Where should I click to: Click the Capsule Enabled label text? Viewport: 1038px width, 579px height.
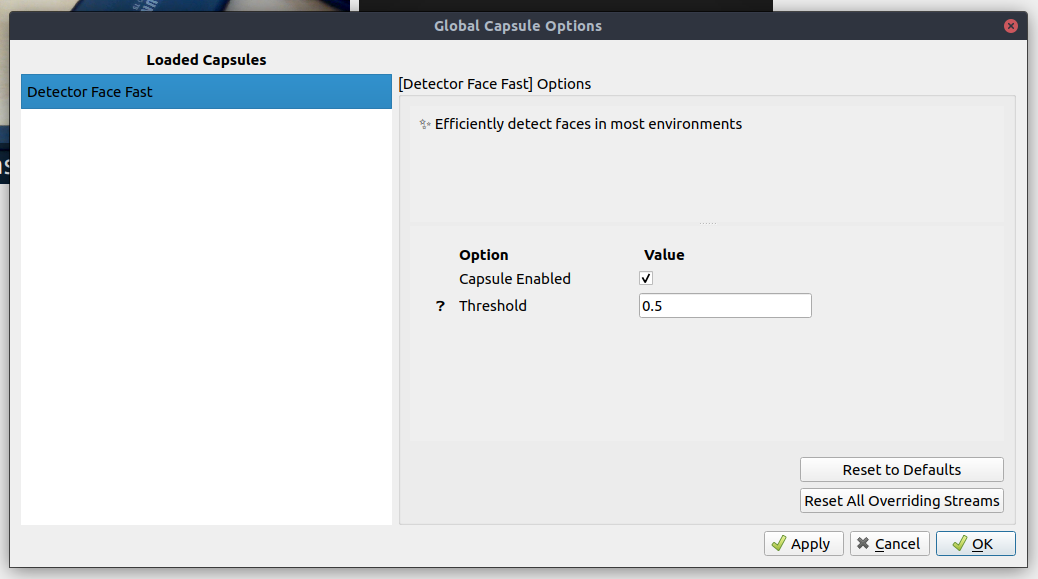click(515, 279)
